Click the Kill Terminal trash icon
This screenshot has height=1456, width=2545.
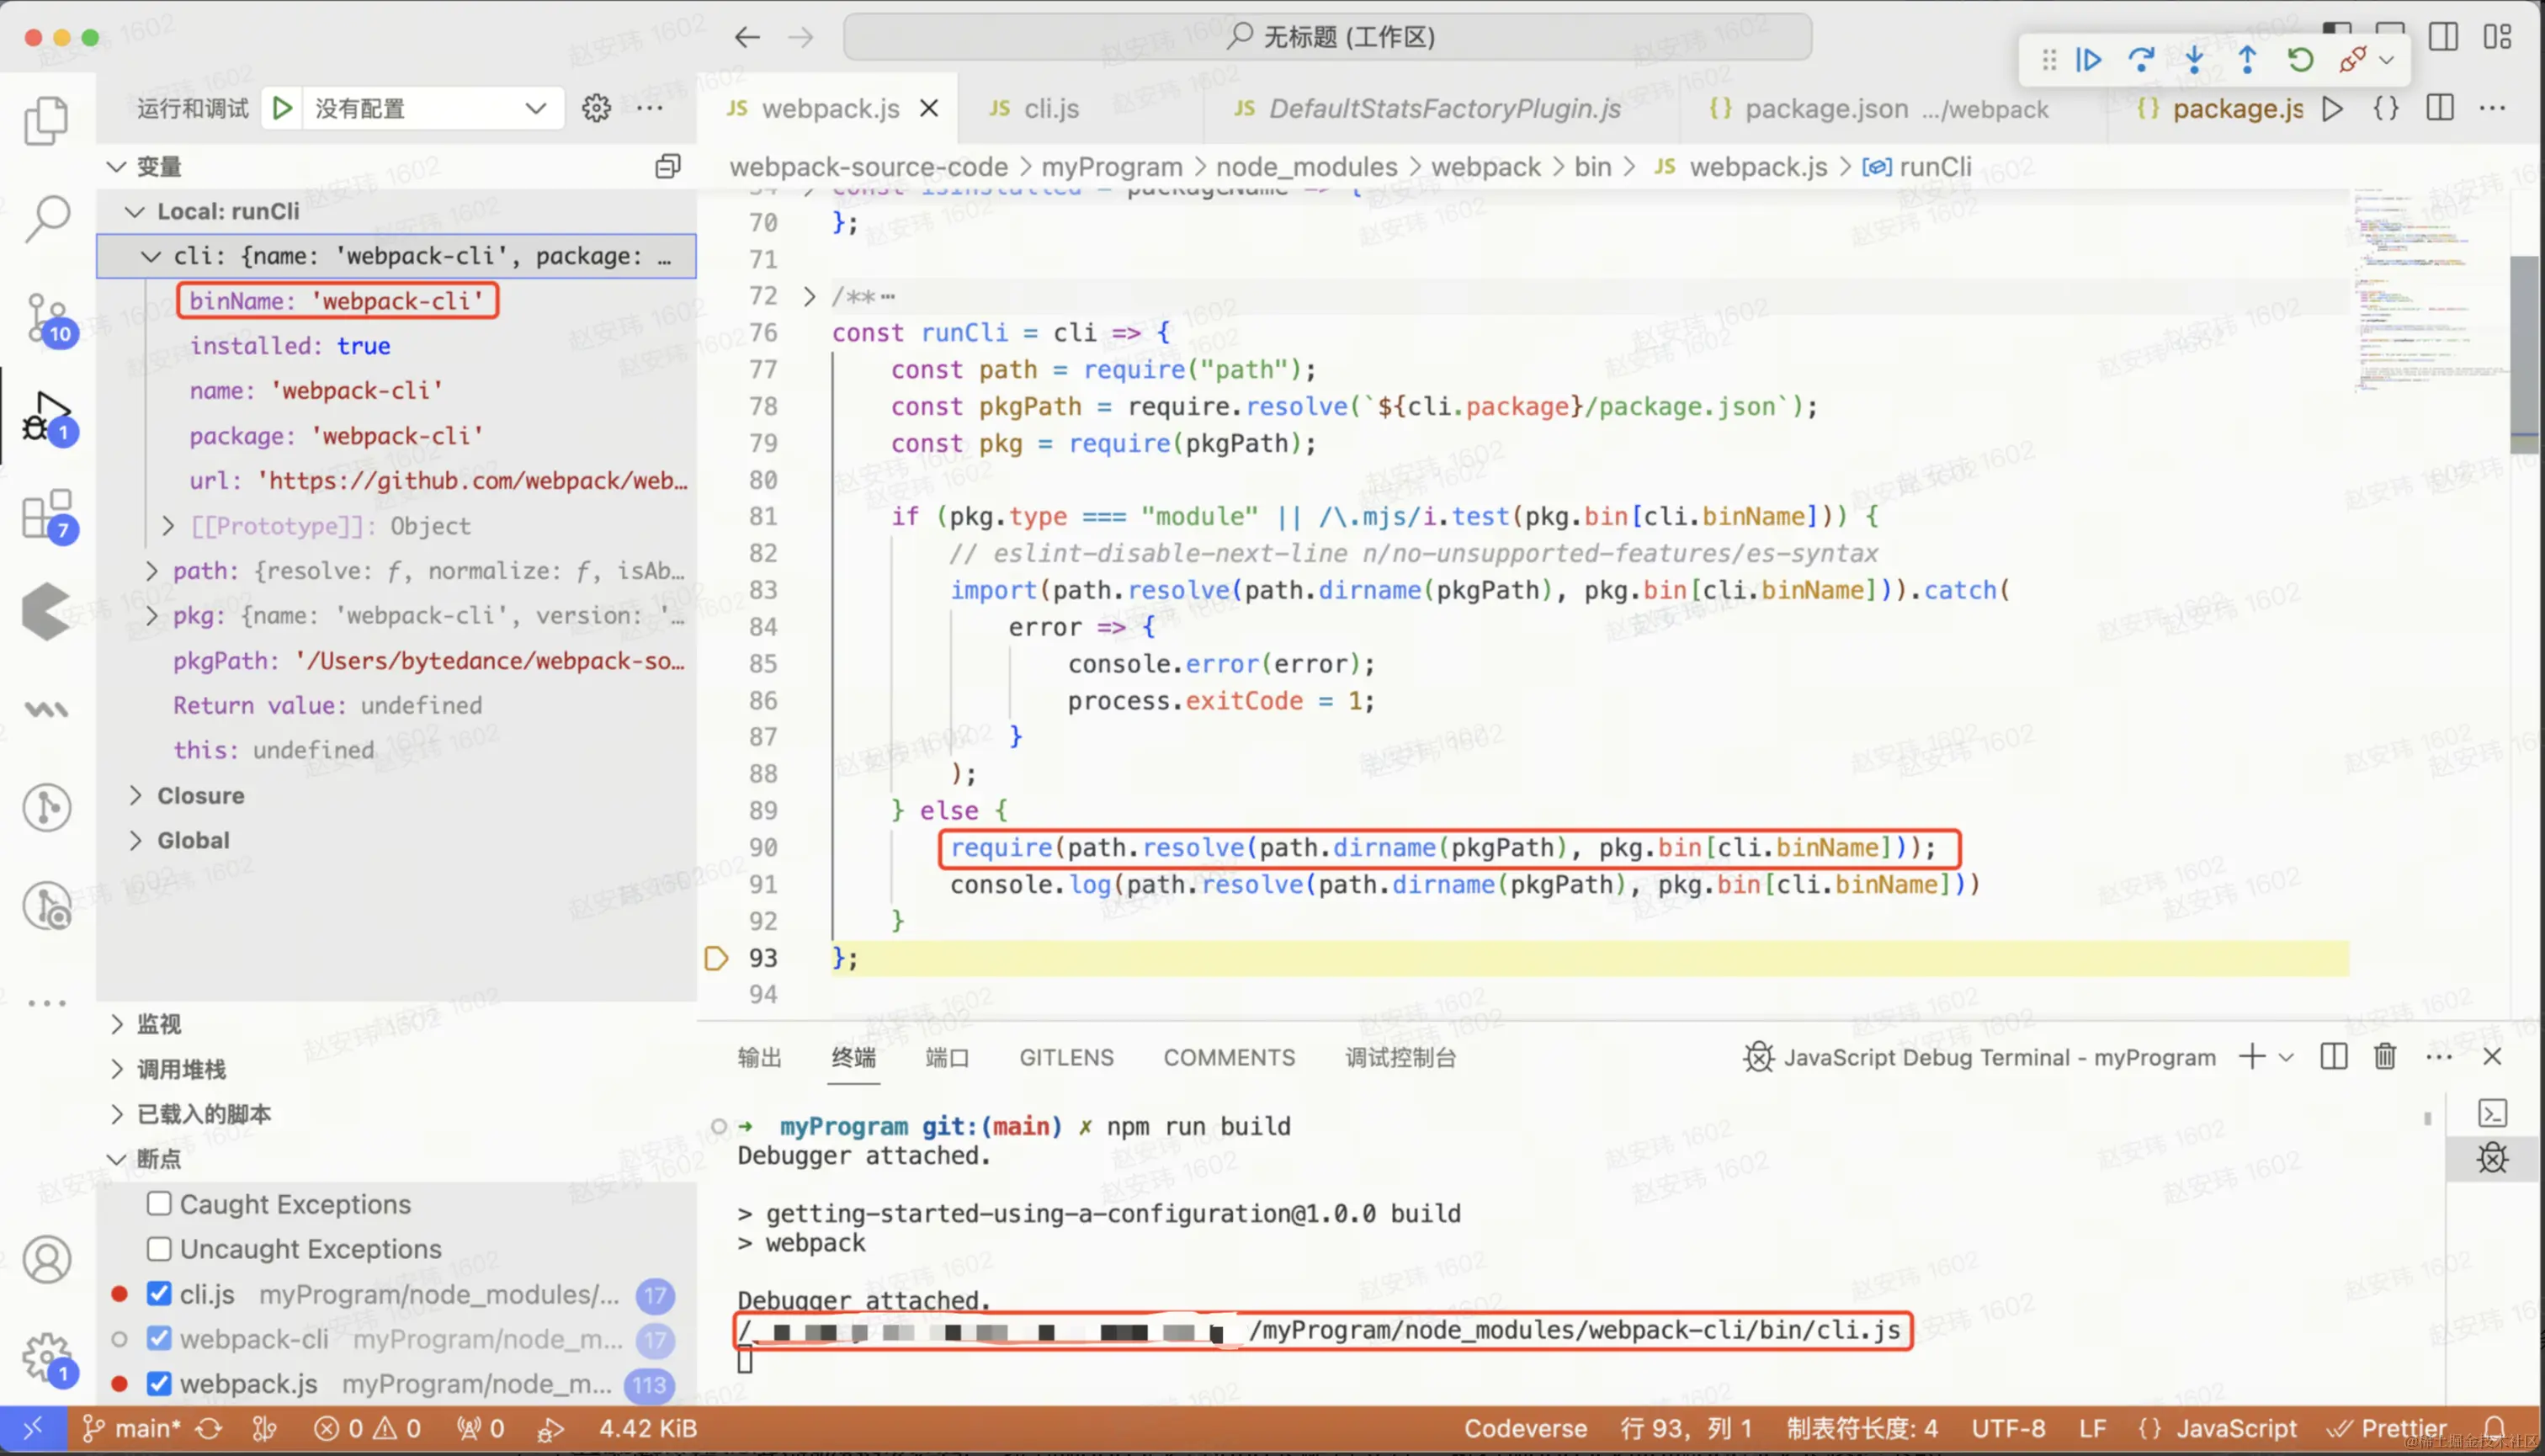[2385, 1056]
